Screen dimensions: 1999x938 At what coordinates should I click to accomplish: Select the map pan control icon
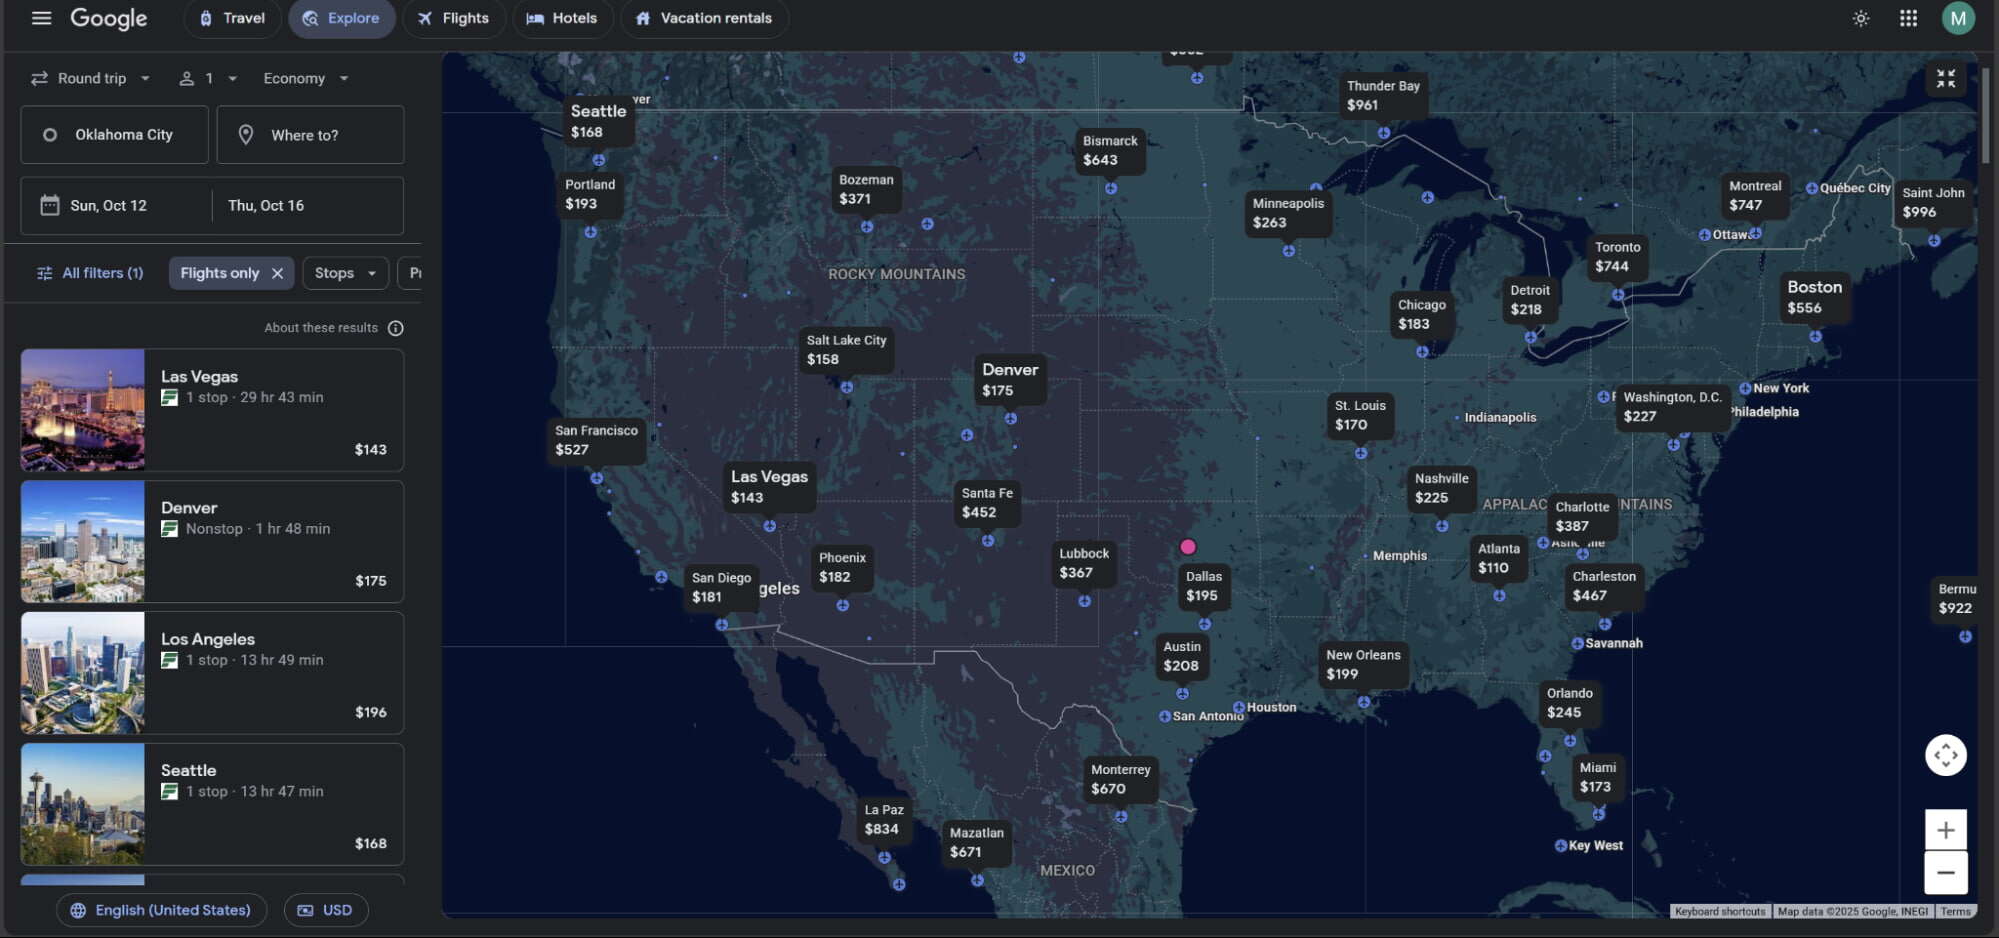(1945, 755)
